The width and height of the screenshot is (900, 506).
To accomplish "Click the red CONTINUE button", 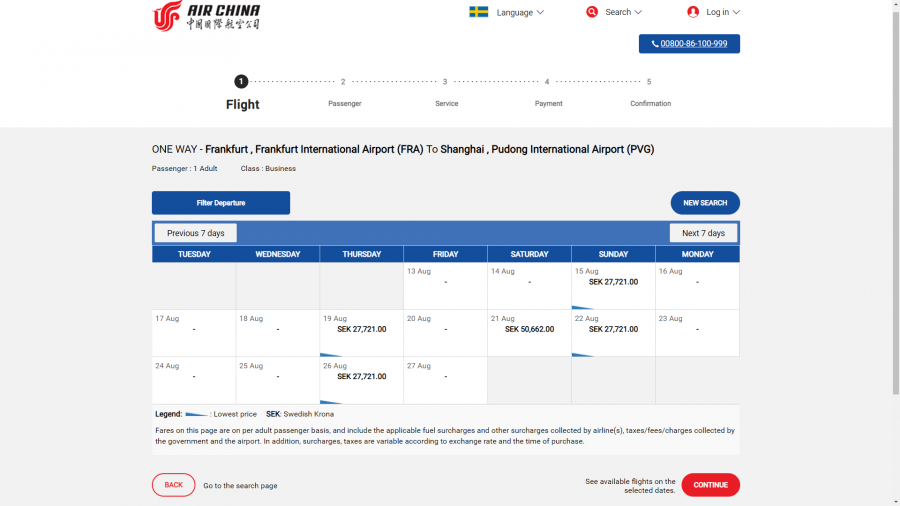I will tap(711, 485).
